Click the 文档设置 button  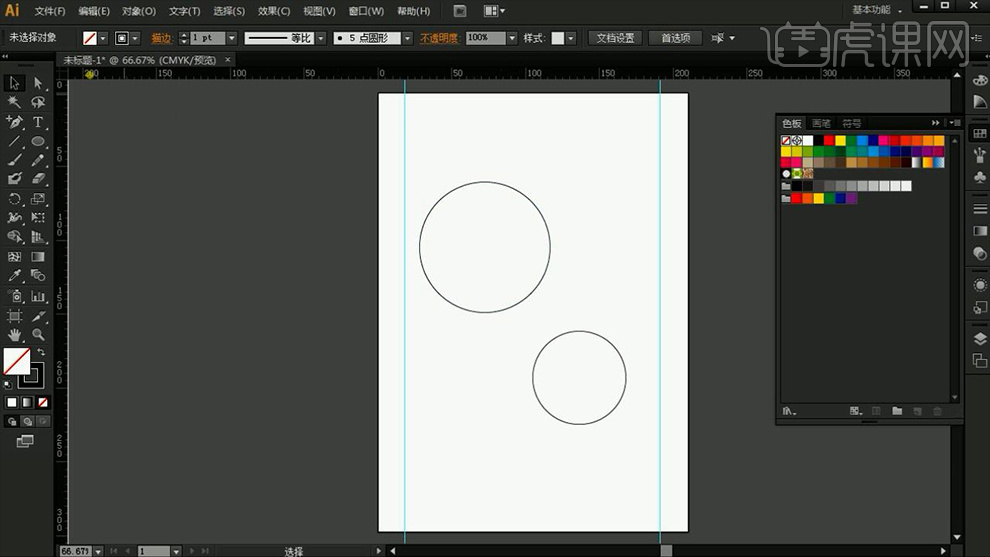615,38
